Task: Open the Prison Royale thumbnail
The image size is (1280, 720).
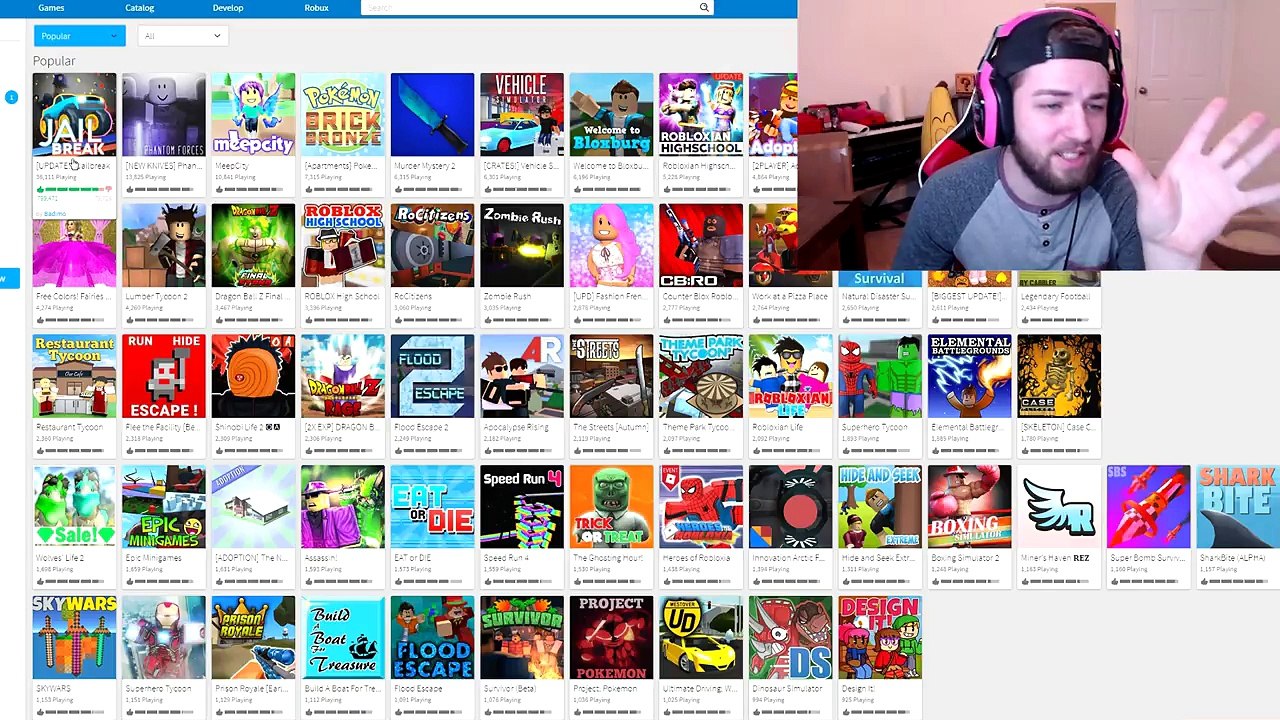Action: coord(253,638)
